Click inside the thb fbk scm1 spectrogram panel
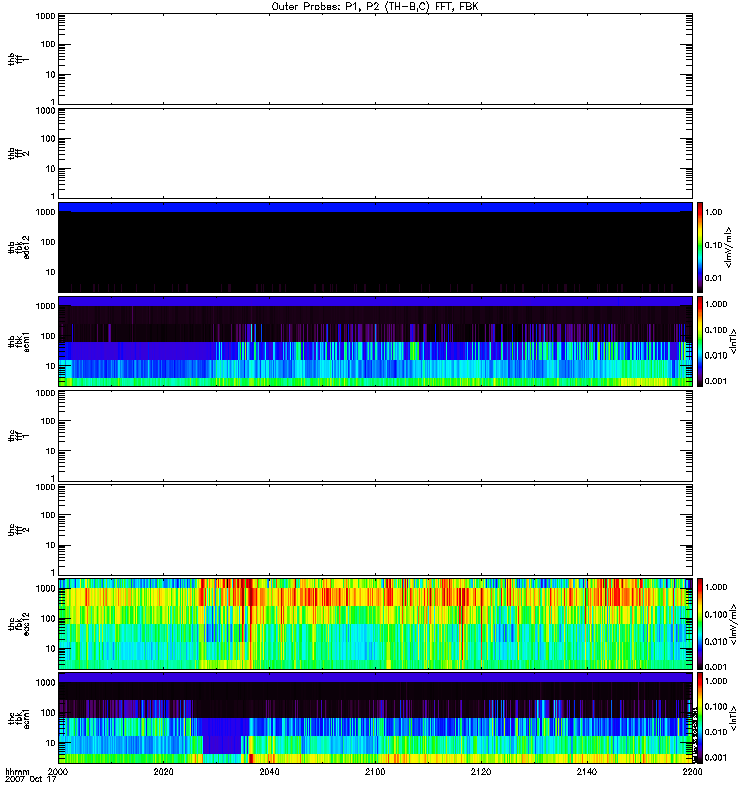750x800 pixels. pyautogui.click(x=375, y=342)
